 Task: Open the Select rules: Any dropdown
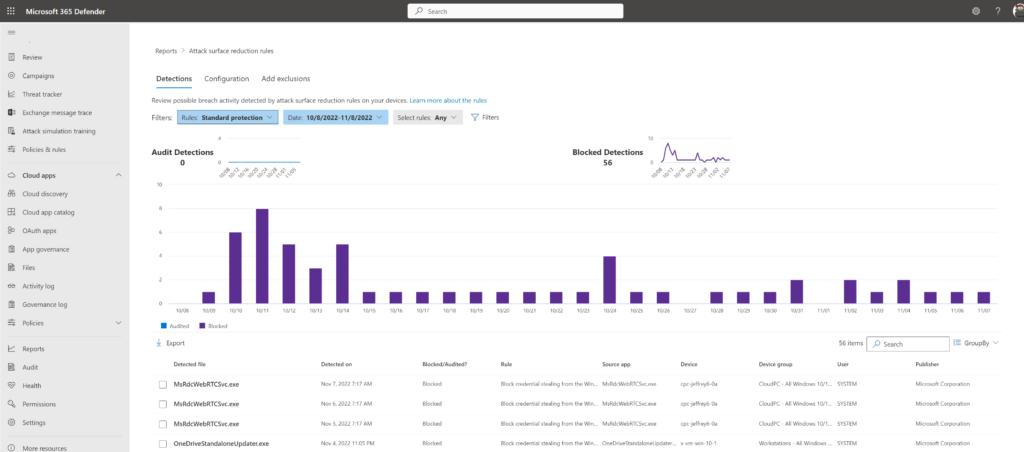427,118
